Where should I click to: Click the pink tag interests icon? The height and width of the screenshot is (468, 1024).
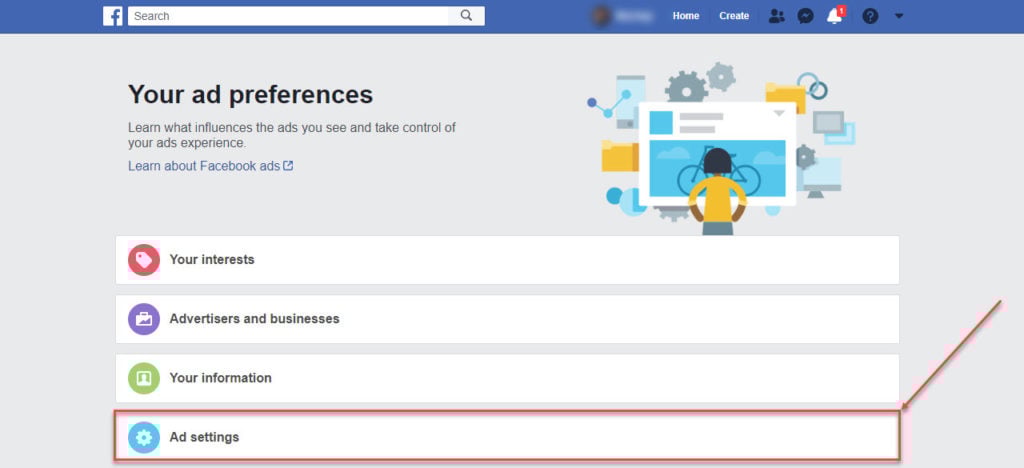144,260
